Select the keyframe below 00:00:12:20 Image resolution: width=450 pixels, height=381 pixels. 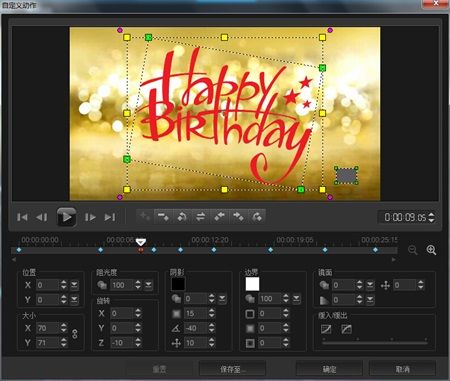[214, 250]
